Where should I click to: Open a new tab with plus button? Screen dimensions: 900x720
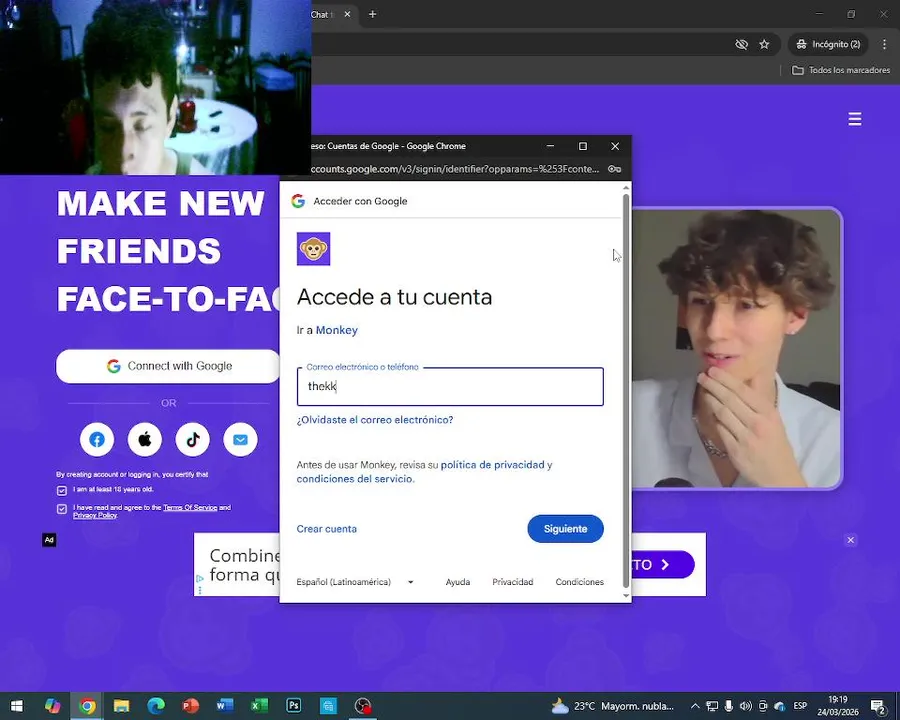(373, 14)
